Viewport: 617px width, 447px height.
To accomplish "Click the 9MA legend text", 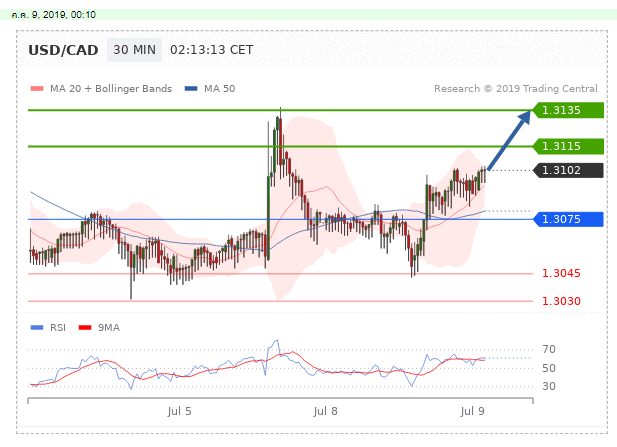I will (109, 327).
